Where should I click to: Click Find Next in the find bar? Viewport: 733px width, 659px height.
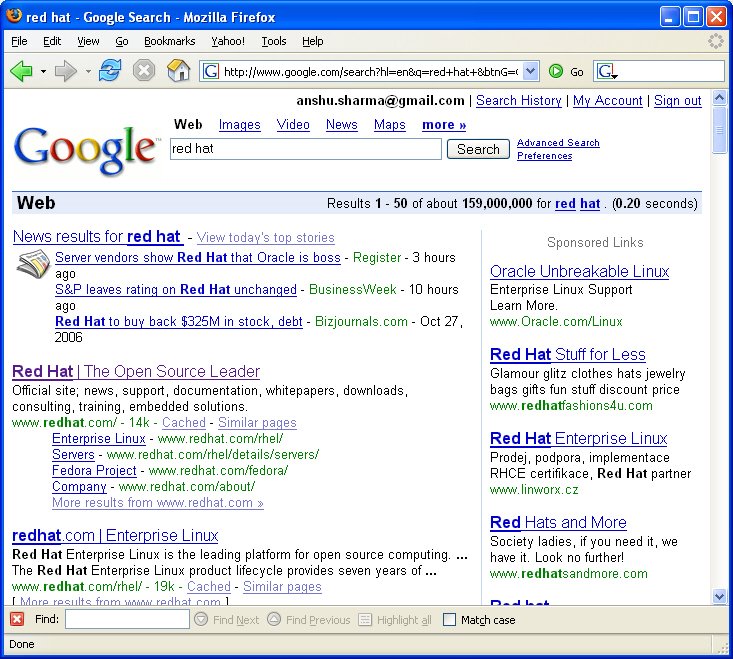(227, 620)
